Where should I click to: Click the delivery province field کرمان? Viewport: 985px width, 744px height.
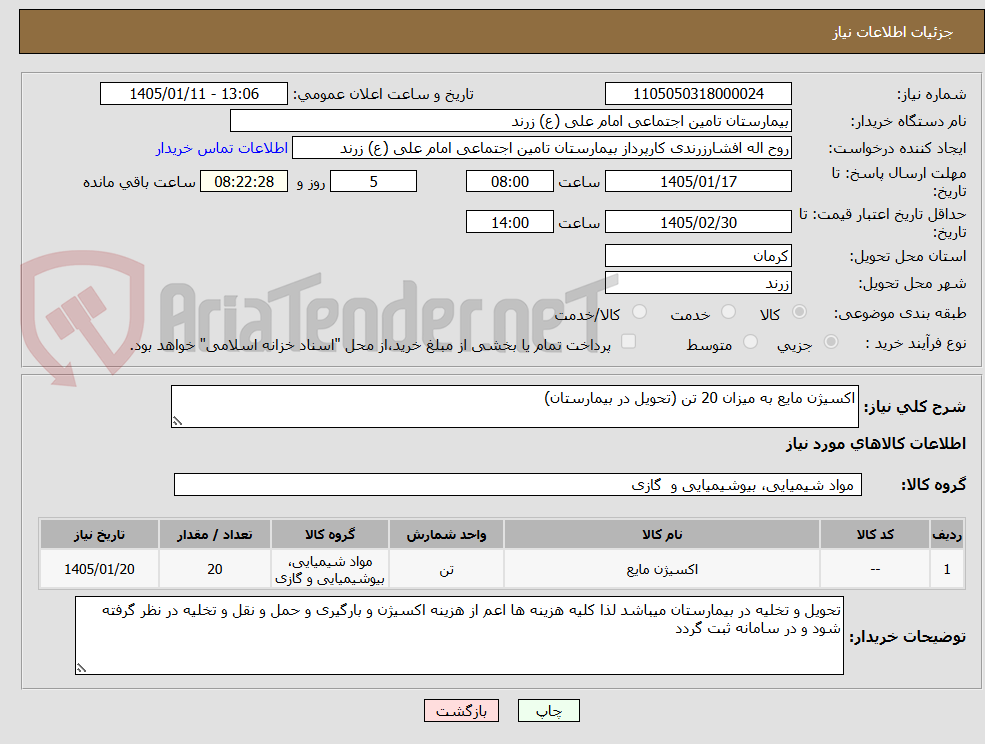pyautogui.click(x=698, y=256)
